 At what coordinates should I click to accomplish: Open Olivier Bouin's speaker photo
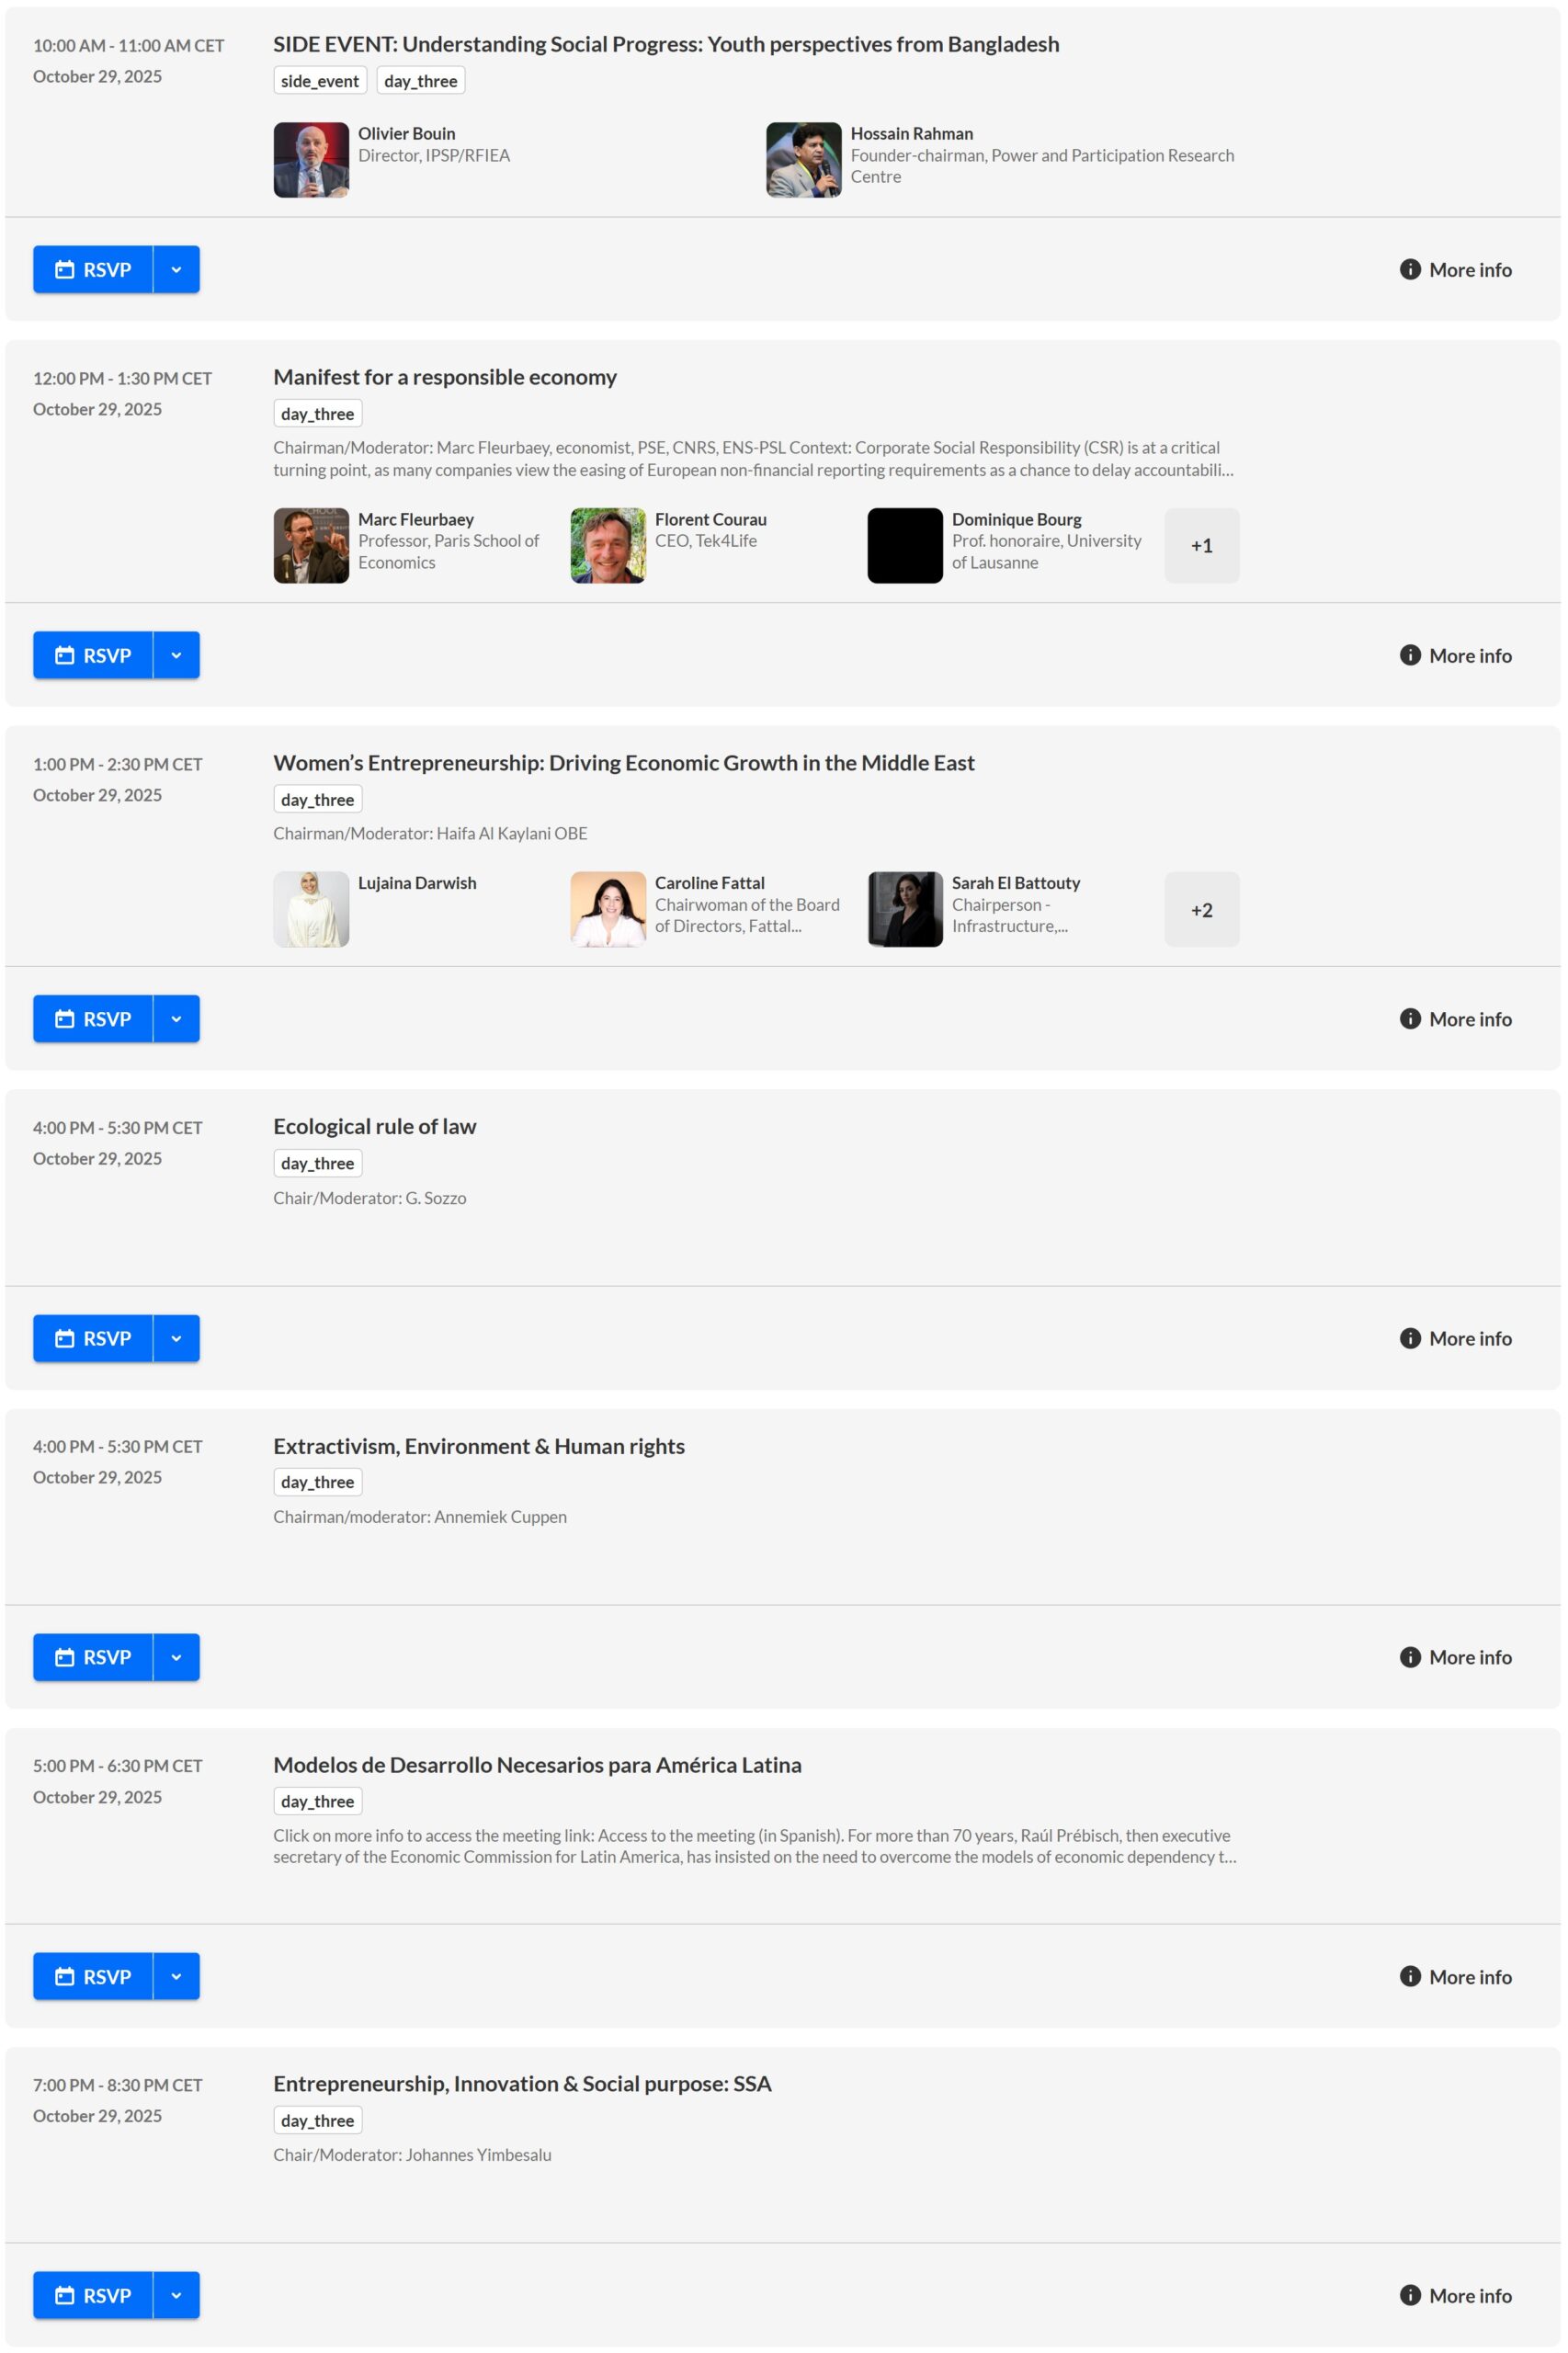311,160
